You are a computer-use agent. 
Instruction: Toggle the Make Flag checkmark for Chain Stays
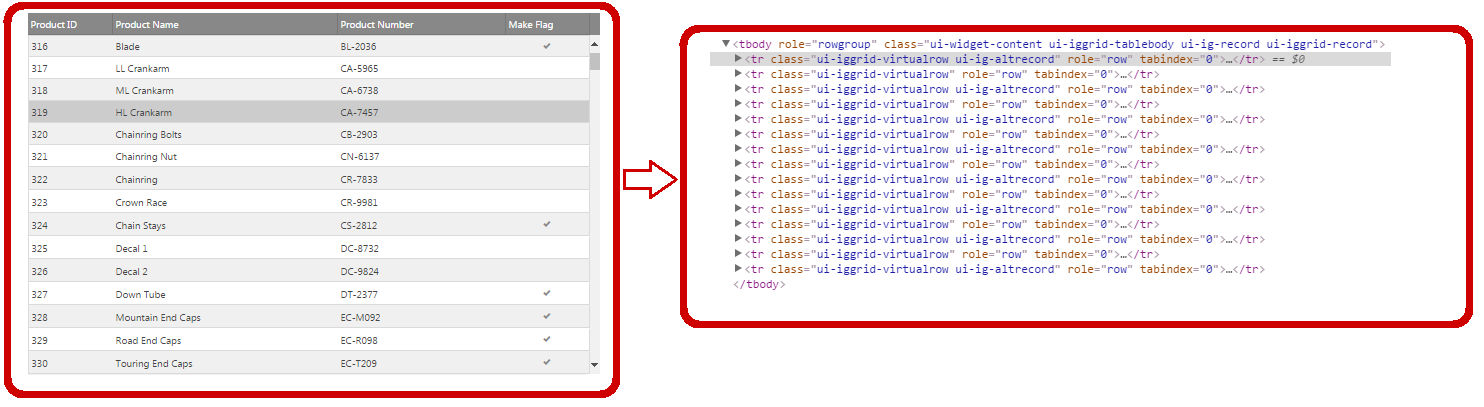pos(547,225)
